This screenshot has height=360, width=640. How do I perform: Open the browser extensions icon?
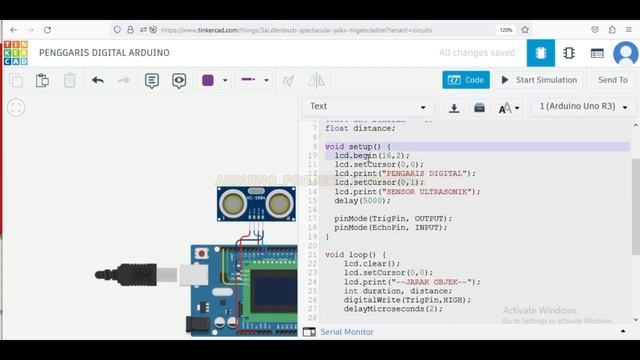[612, 30]
